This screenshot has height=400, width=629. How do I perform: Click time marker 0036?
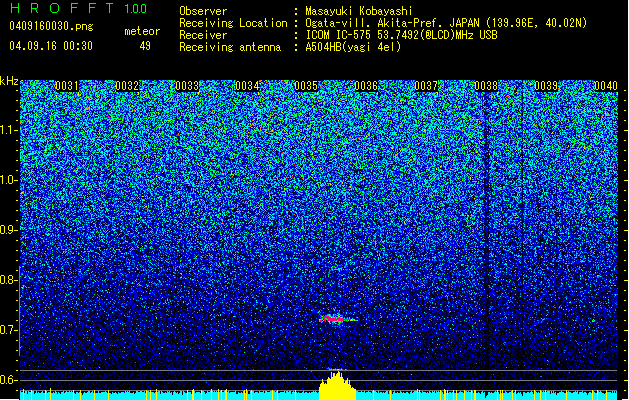click(366, 86)
